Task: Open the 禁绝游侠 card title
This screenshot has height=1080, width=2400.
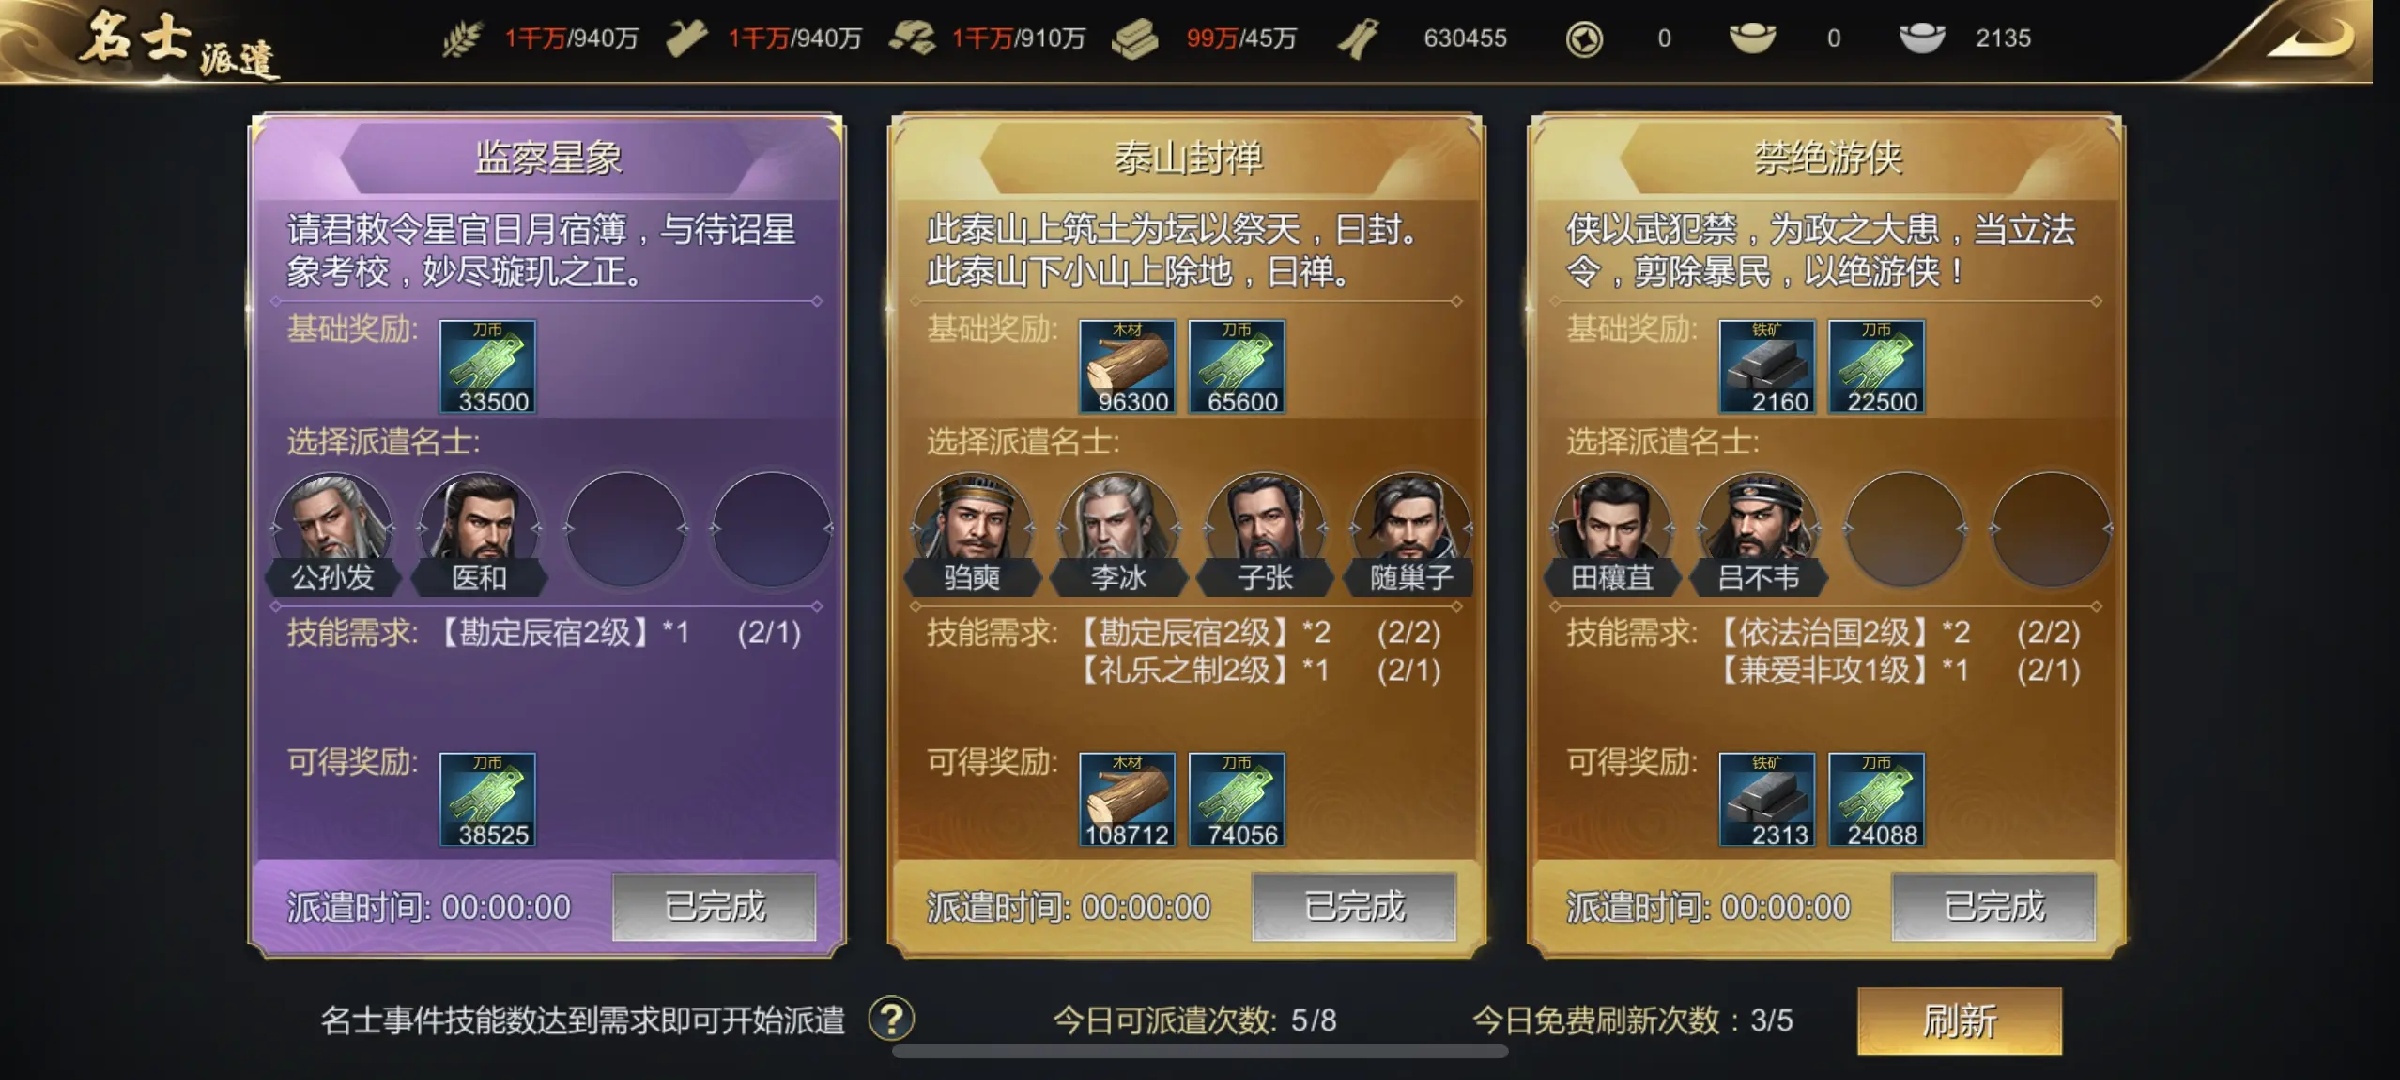Action: [1827, 158]
